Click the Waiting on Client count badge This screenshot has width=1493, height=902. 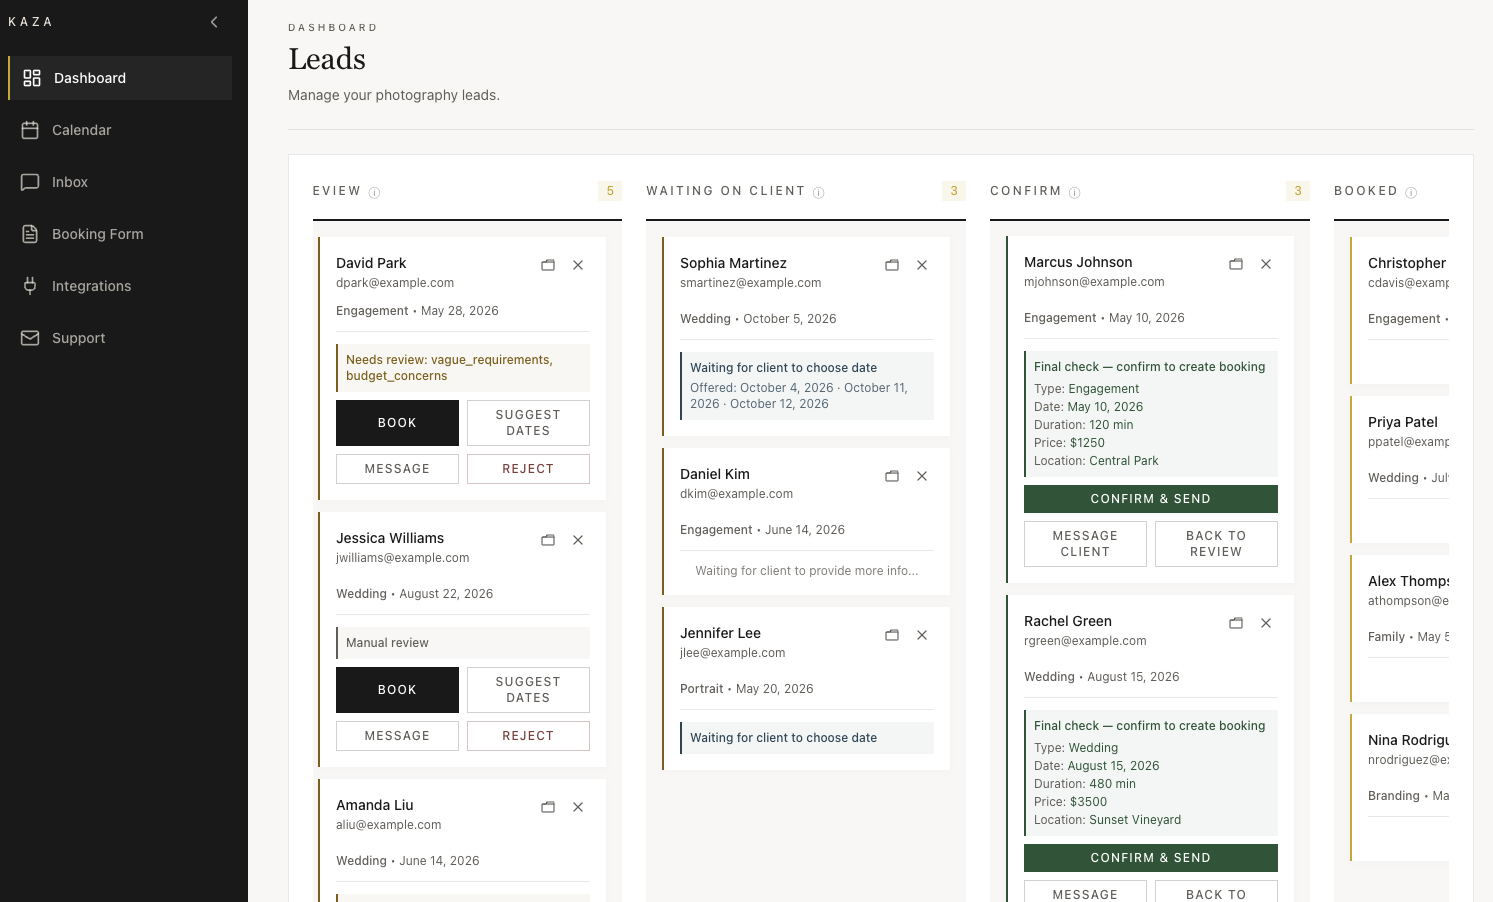click(954, 191)
